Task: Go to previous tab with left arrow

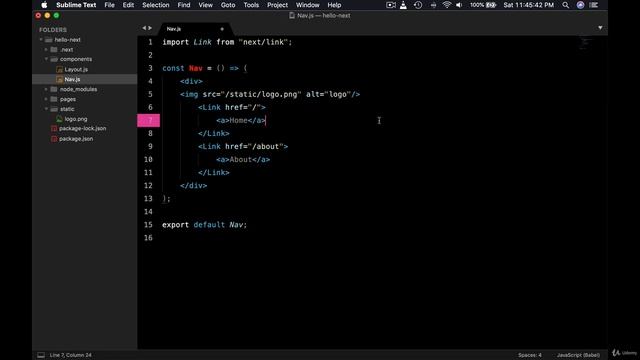Action: 144,28
